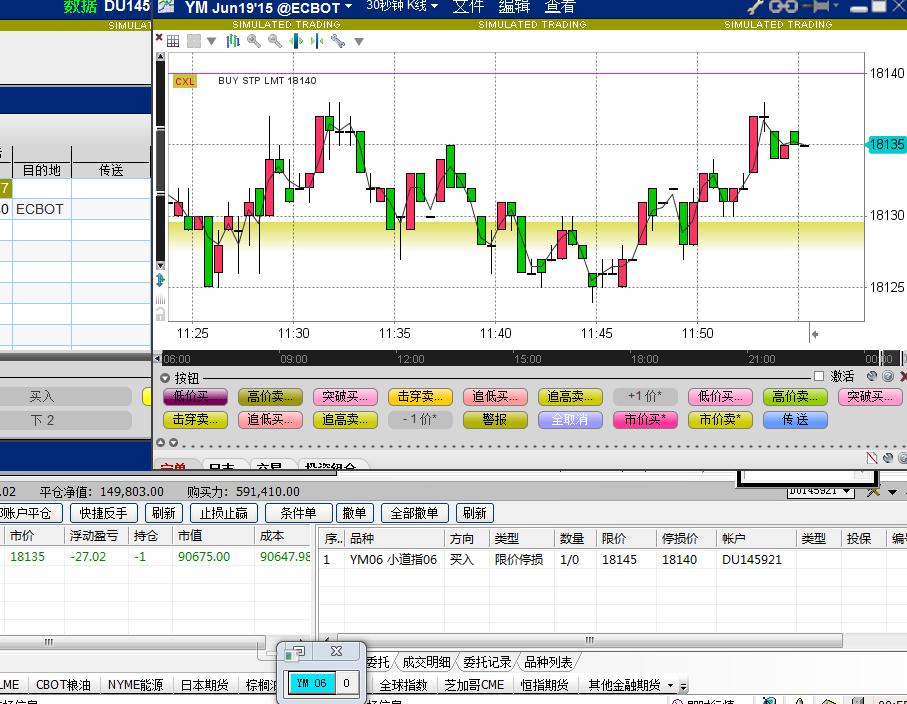Select the YM06 小道指06 order row

(393, 560)
